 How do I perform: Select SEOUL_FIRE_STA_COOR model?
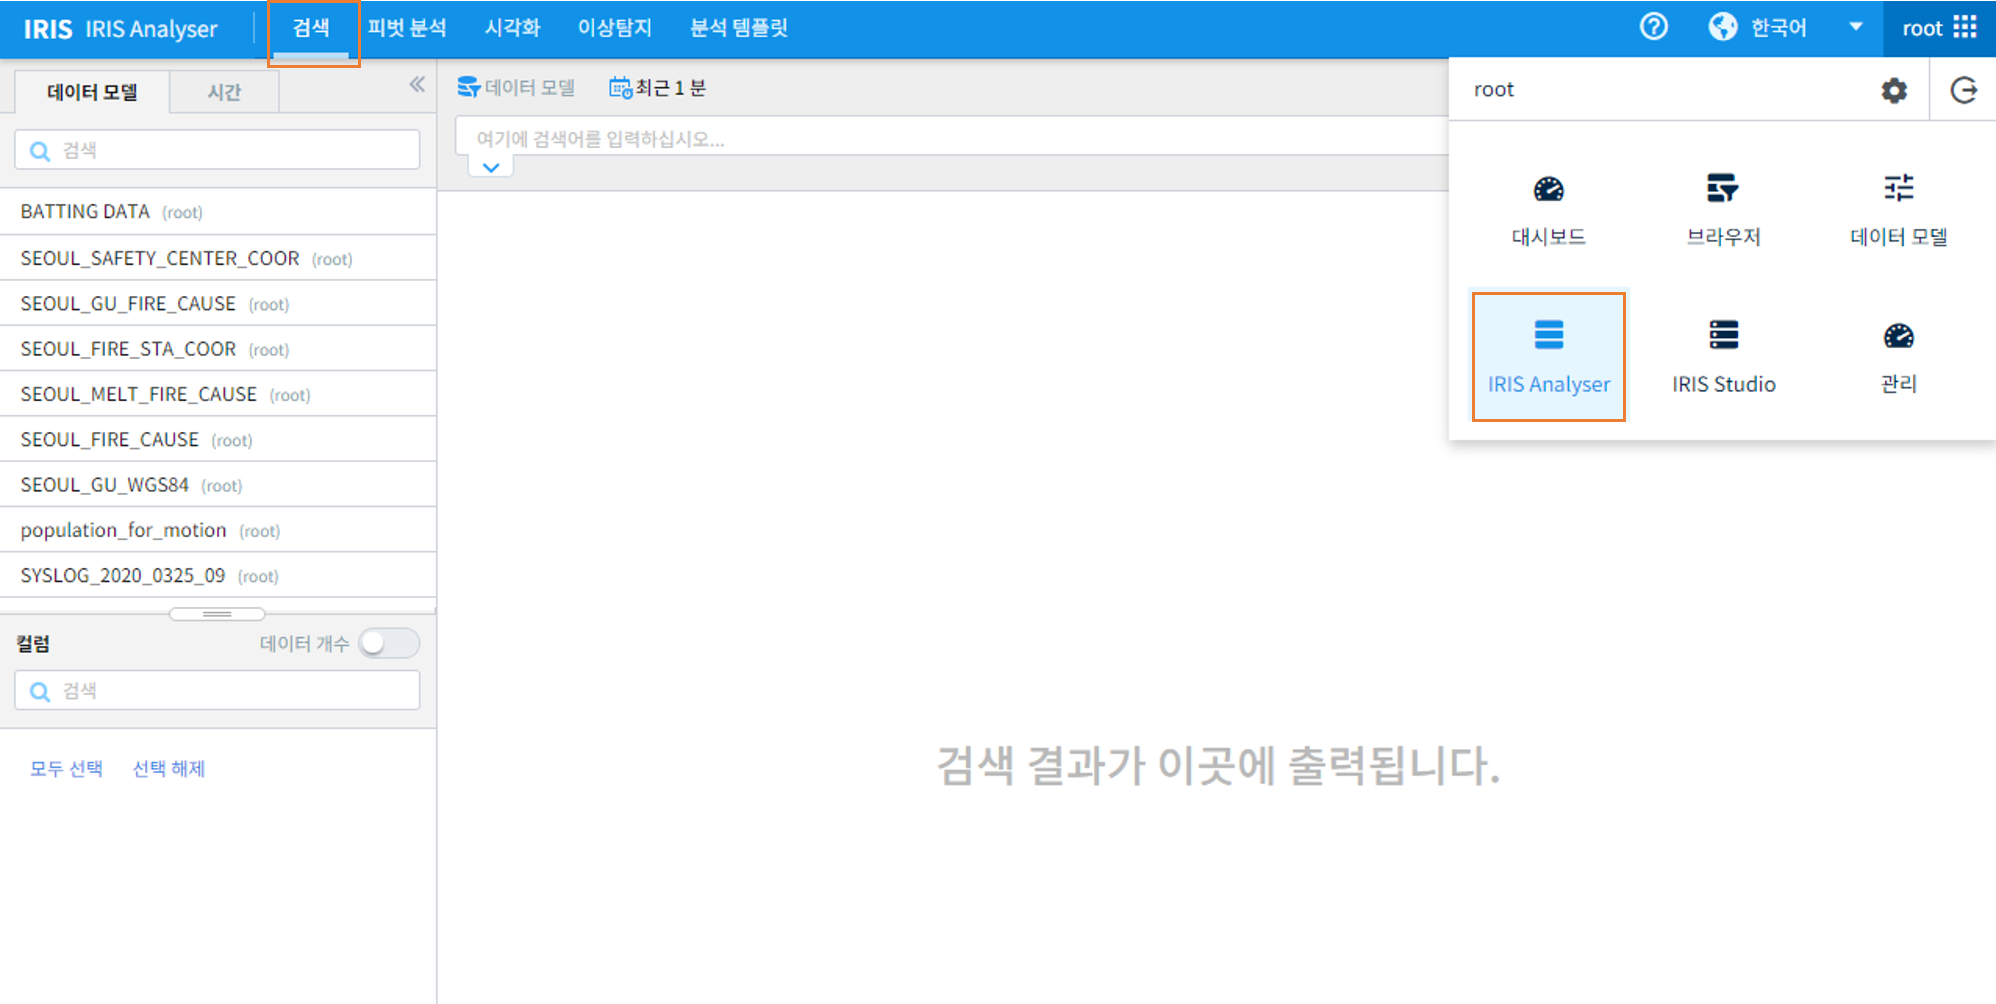(x=218, y=349)
